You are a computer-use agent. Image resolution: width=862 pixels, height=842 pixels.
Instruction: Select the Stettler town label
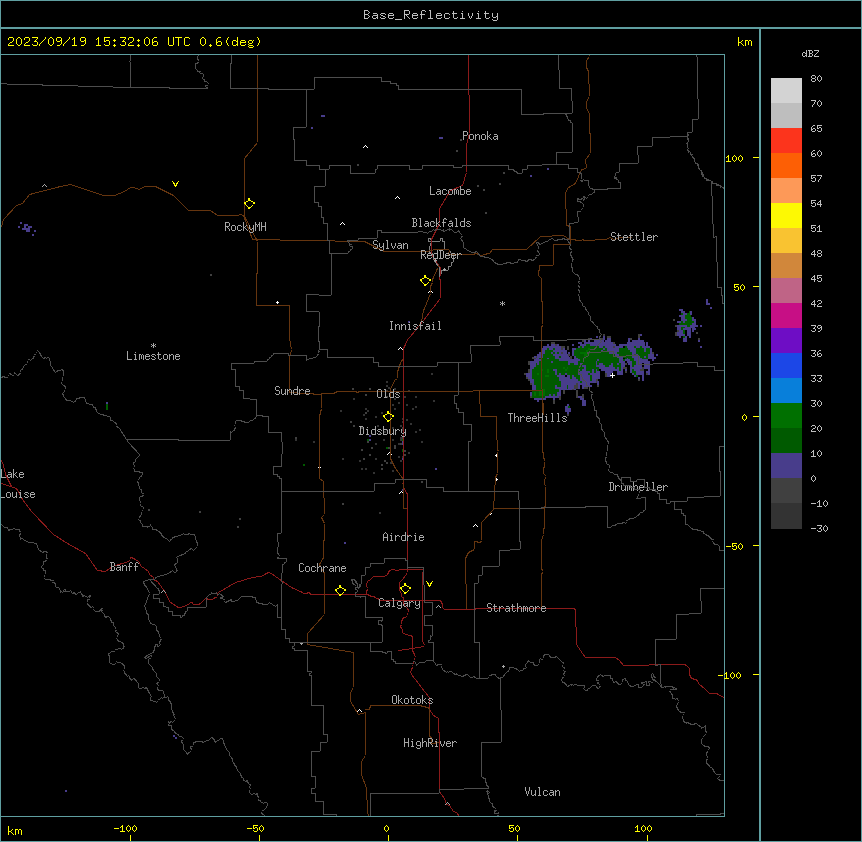pos(633,237)
